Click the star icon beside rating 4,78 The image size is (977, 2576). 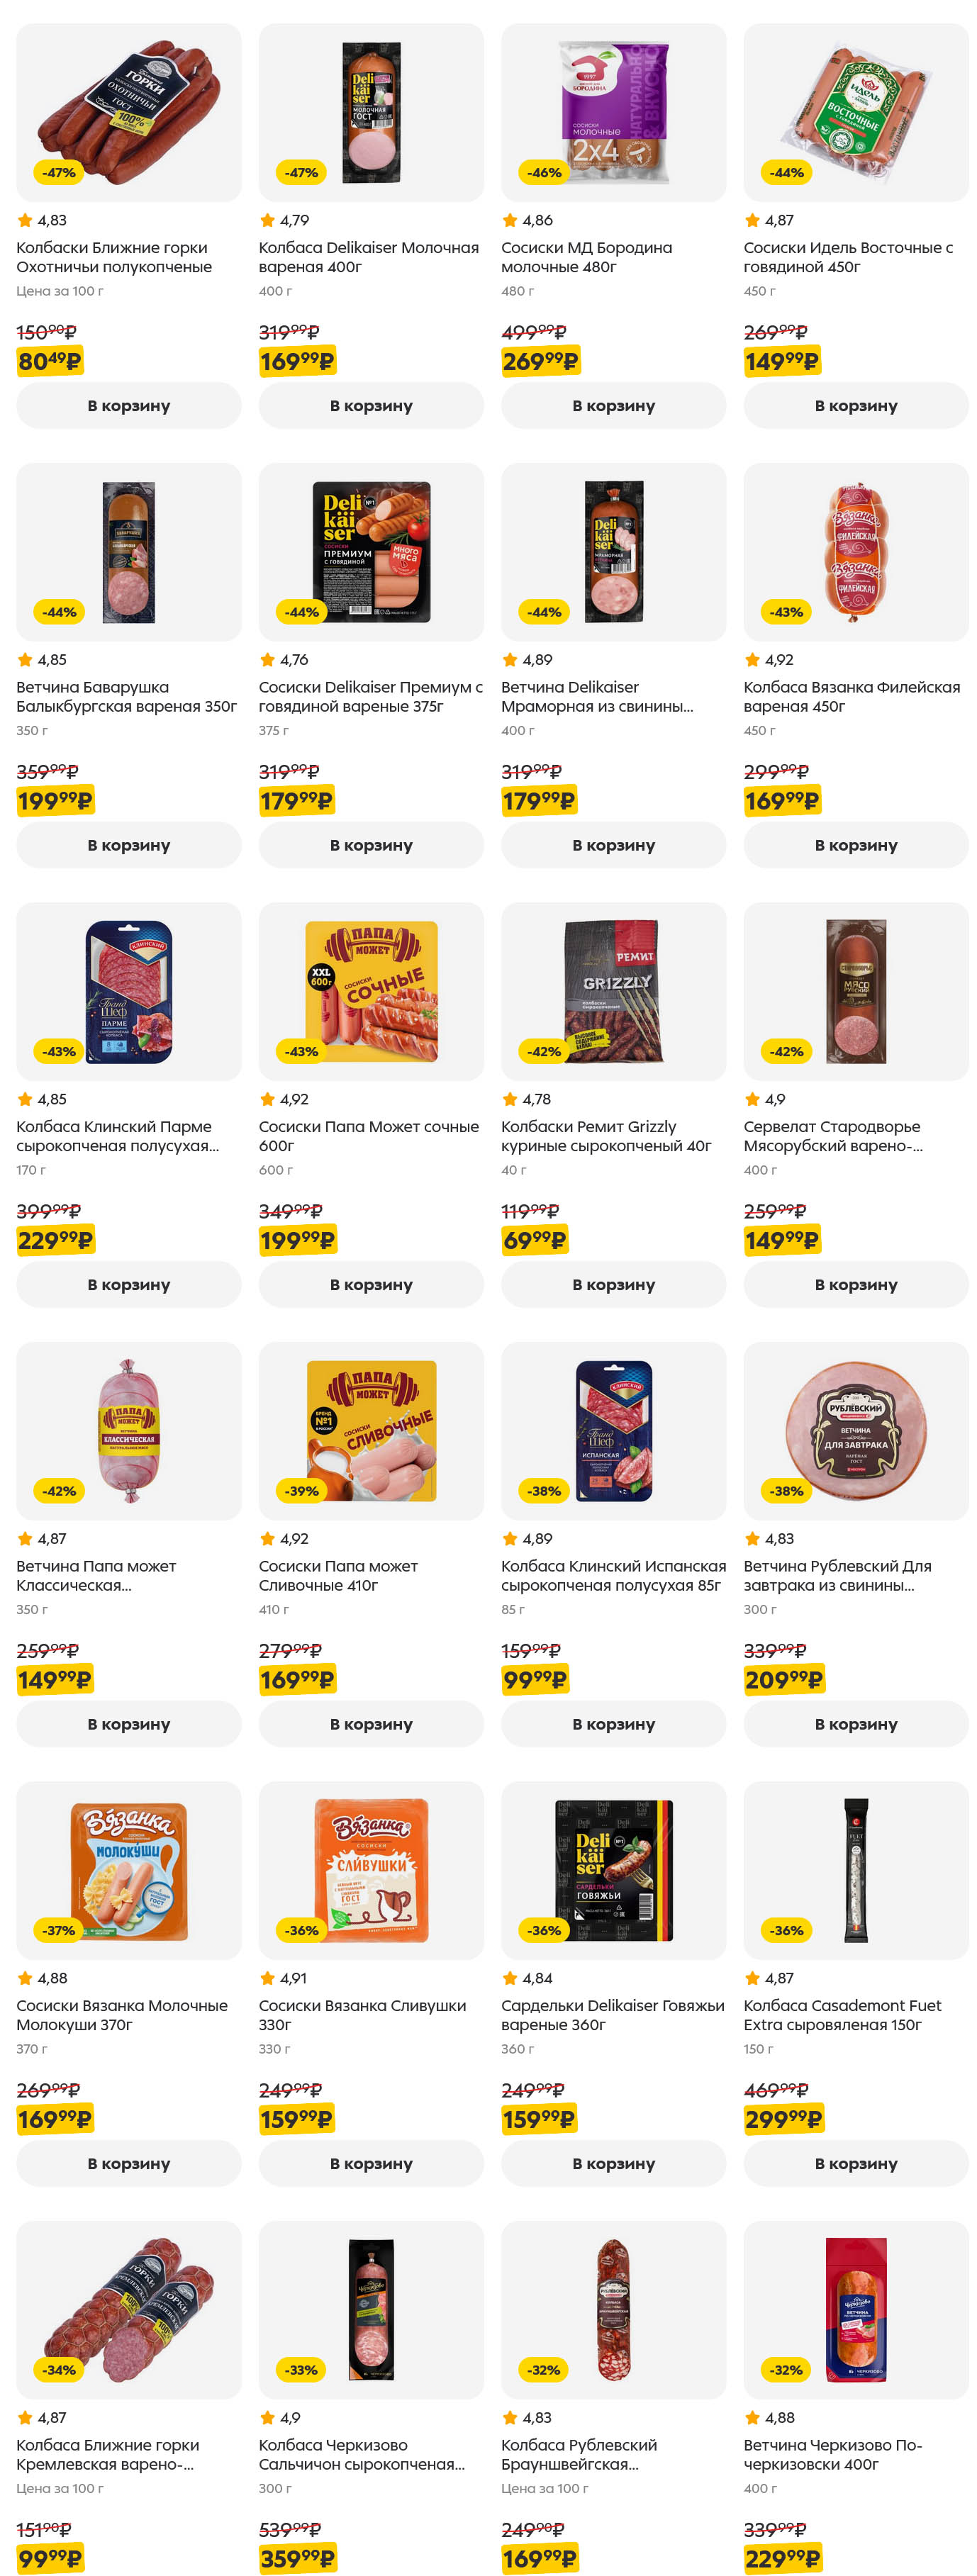coord(510,1099)
